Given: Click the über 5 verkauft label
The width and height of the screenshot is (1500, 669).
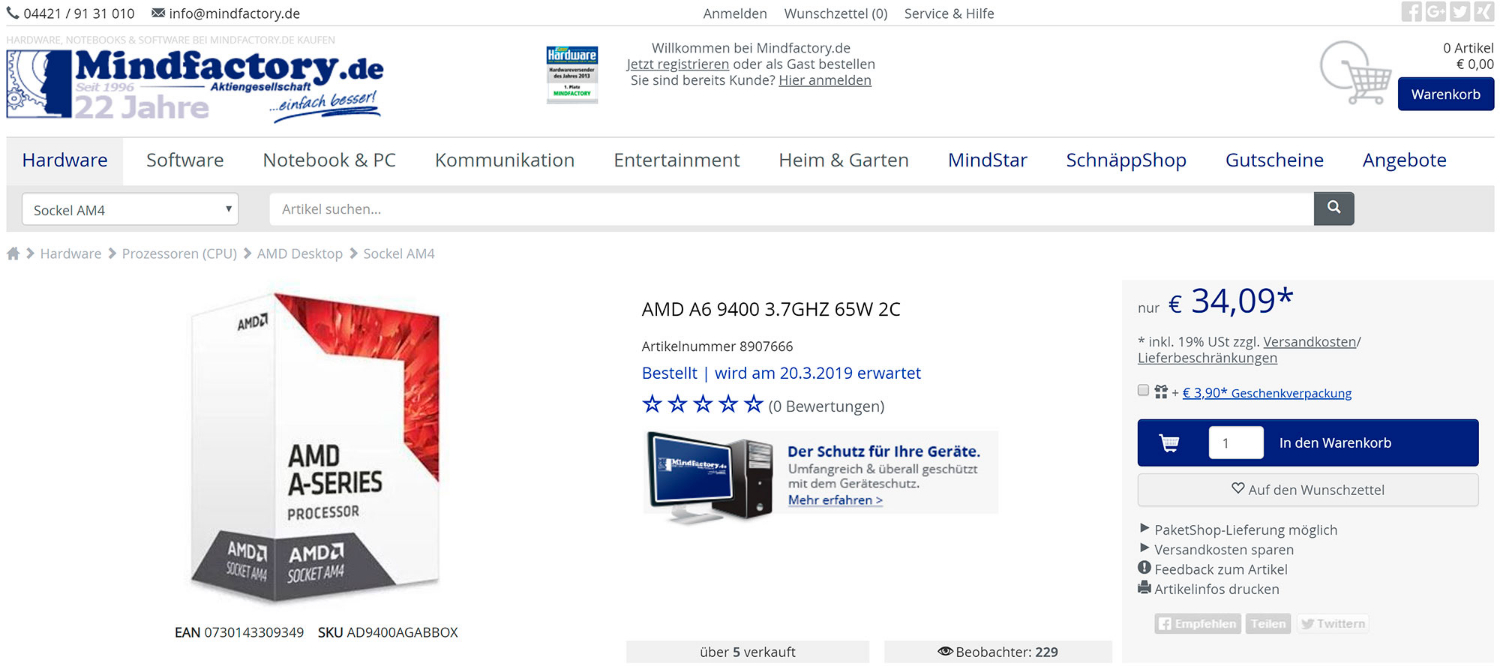Looking at the screenshot, I should click(748, 652).
